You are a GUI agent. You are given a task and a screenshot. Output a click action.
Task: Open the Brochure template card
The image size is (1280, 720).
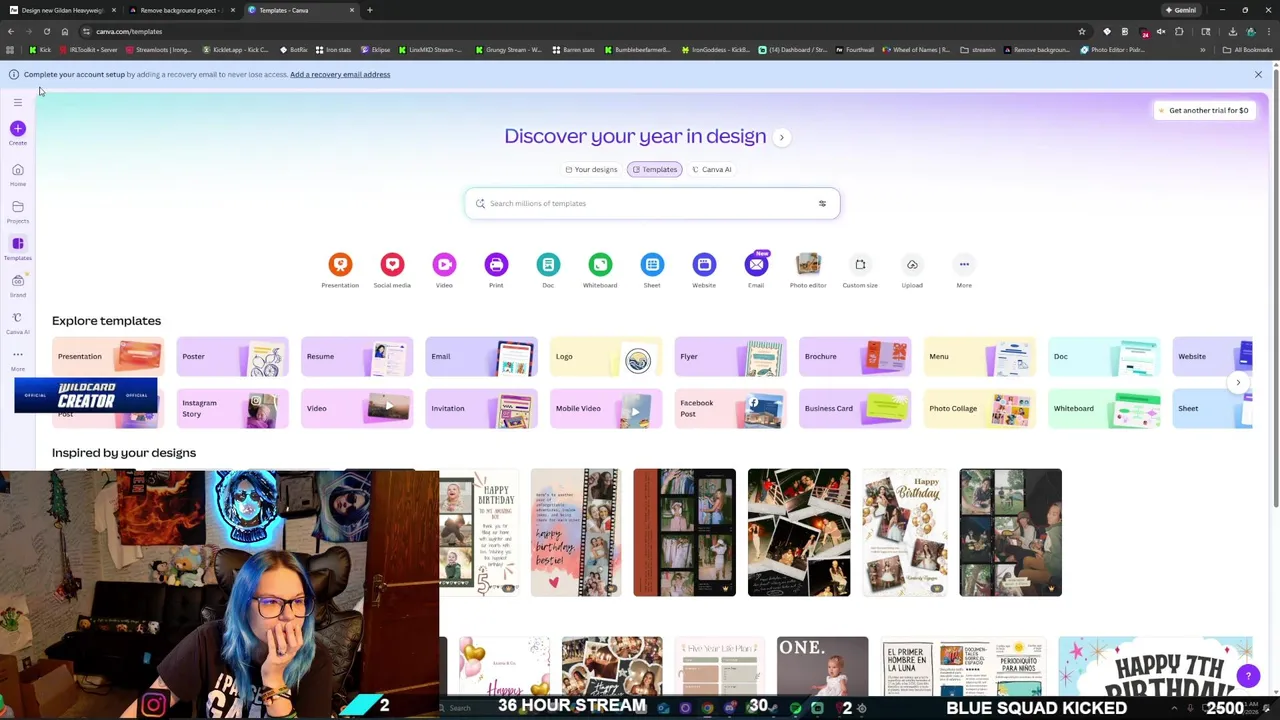pyautogui.click(x=855, y=356)
